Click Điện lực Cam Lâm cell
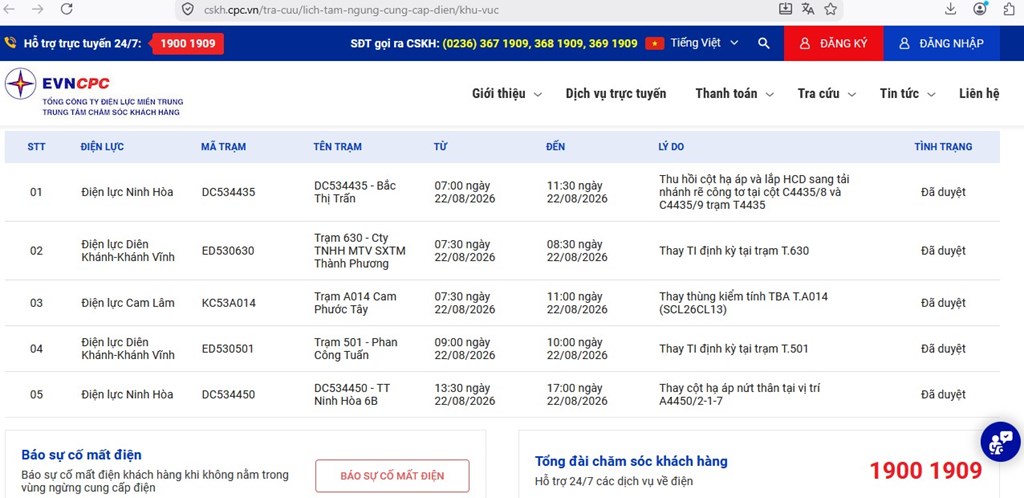1024x498 pixels. point(127,303)
